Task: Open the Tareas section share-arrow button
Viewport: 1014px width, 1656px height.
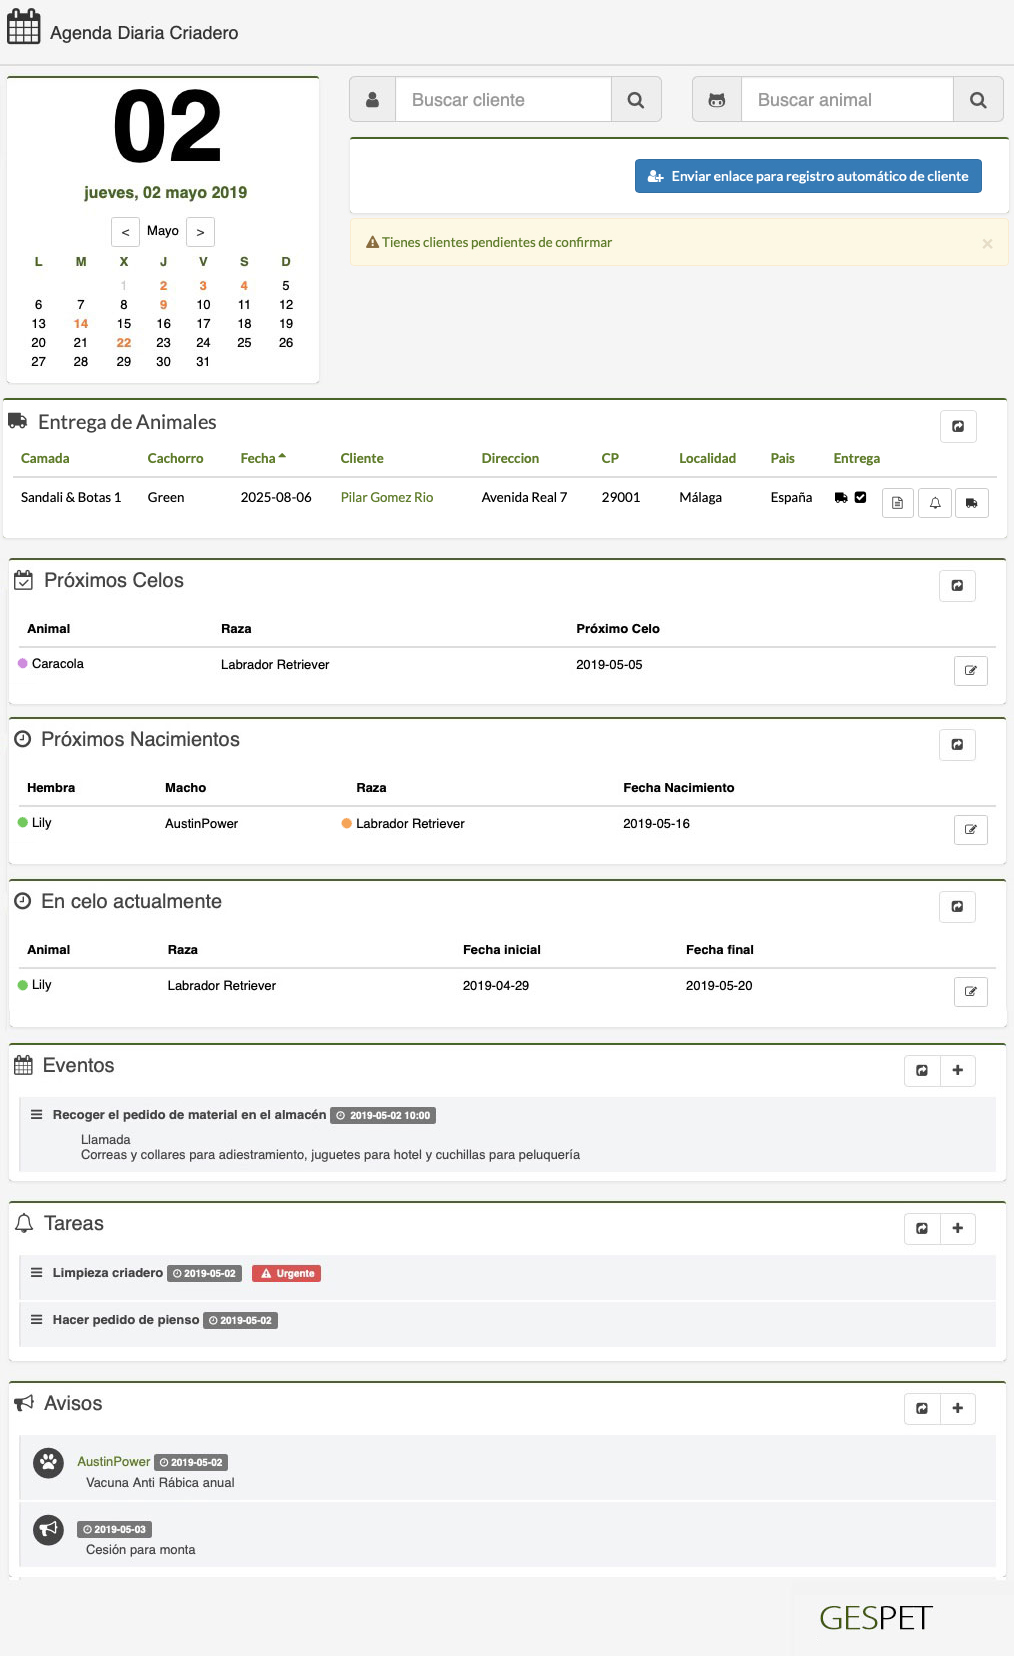Action: 922,1228
